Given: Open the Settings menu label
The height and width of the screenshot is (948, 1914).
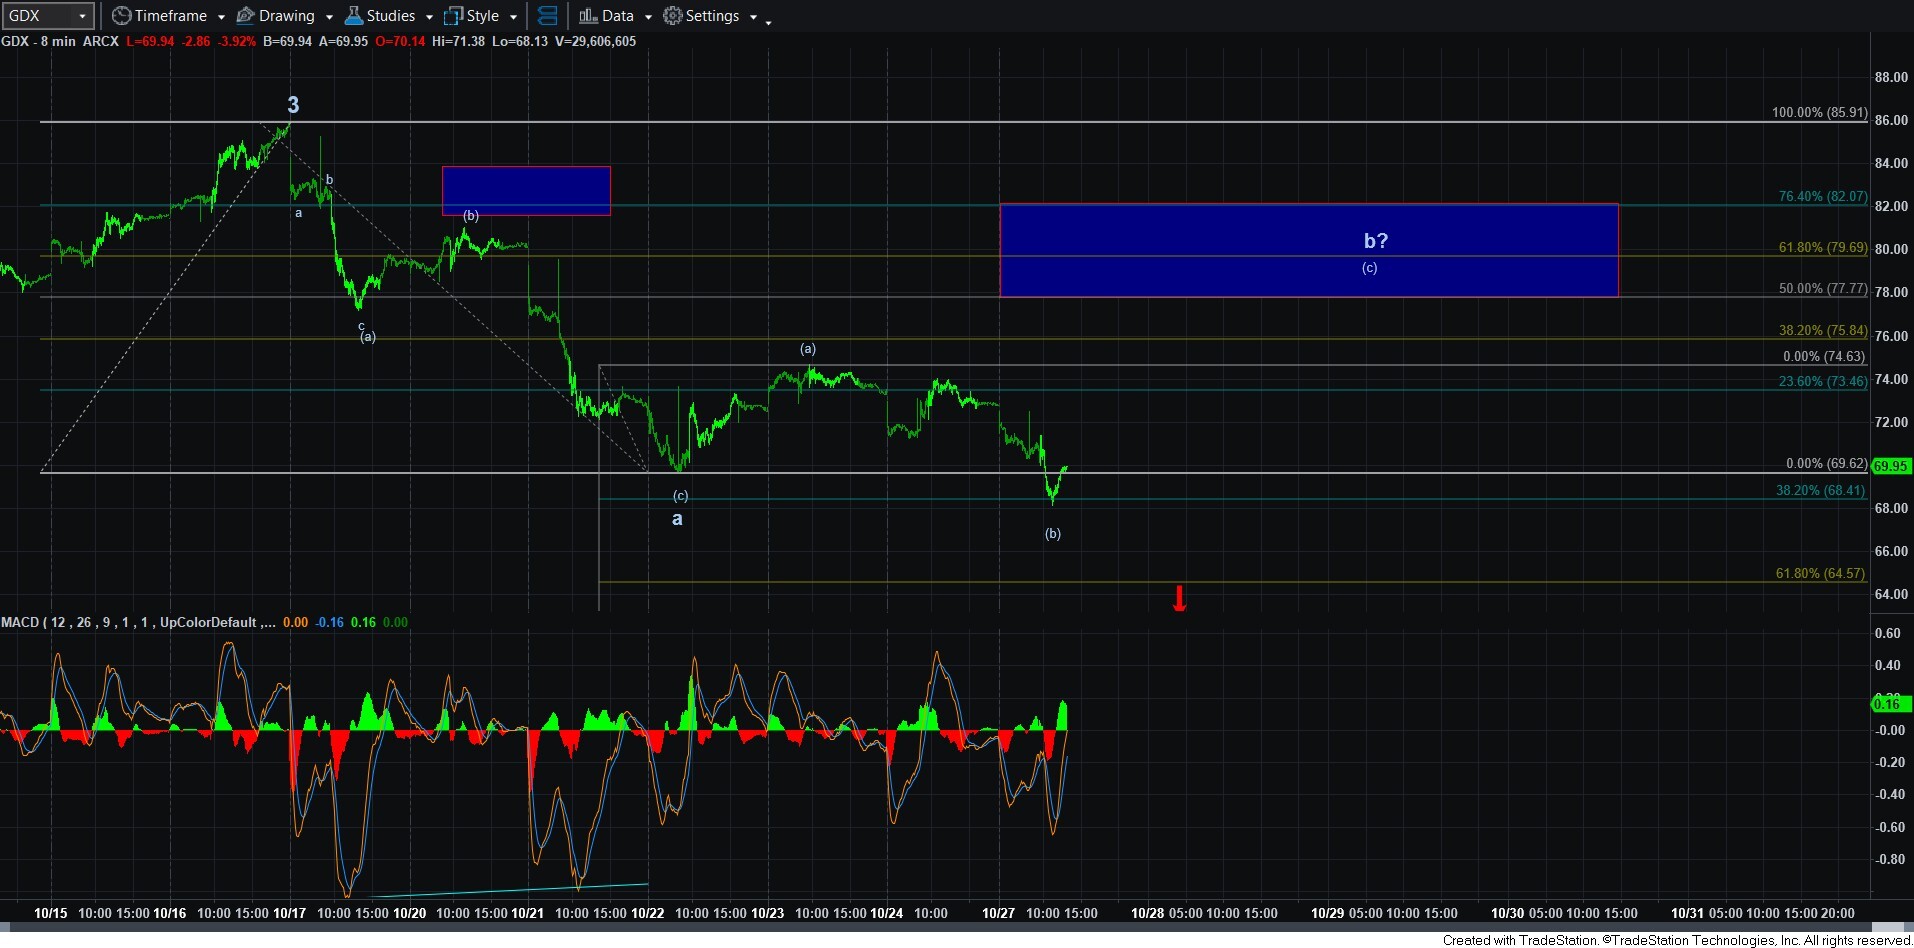Looking at the screenshot, I should click(x=712, y=16).
